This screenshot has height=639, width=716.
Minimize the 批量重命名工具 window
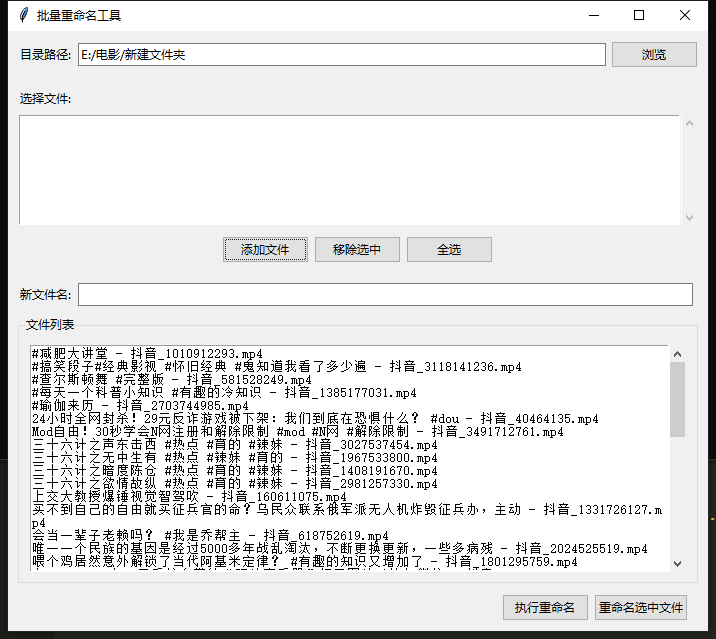click(594, 16)
